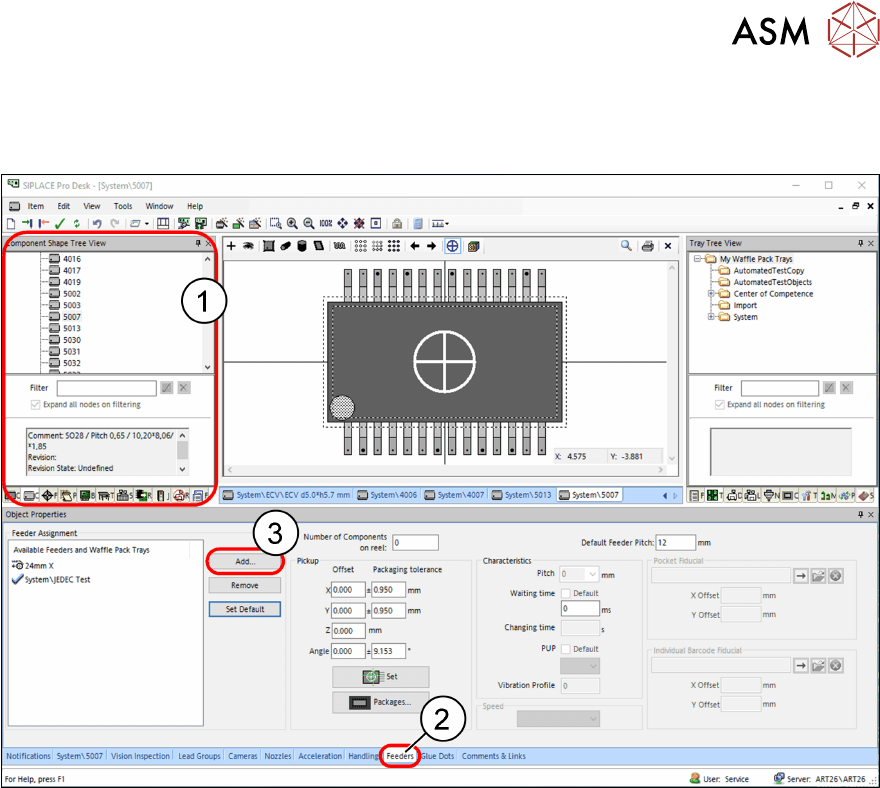The image size is (880, 788).
Task: Click the down arrow in comment box scrollbar
Action: tap(182, 469)
